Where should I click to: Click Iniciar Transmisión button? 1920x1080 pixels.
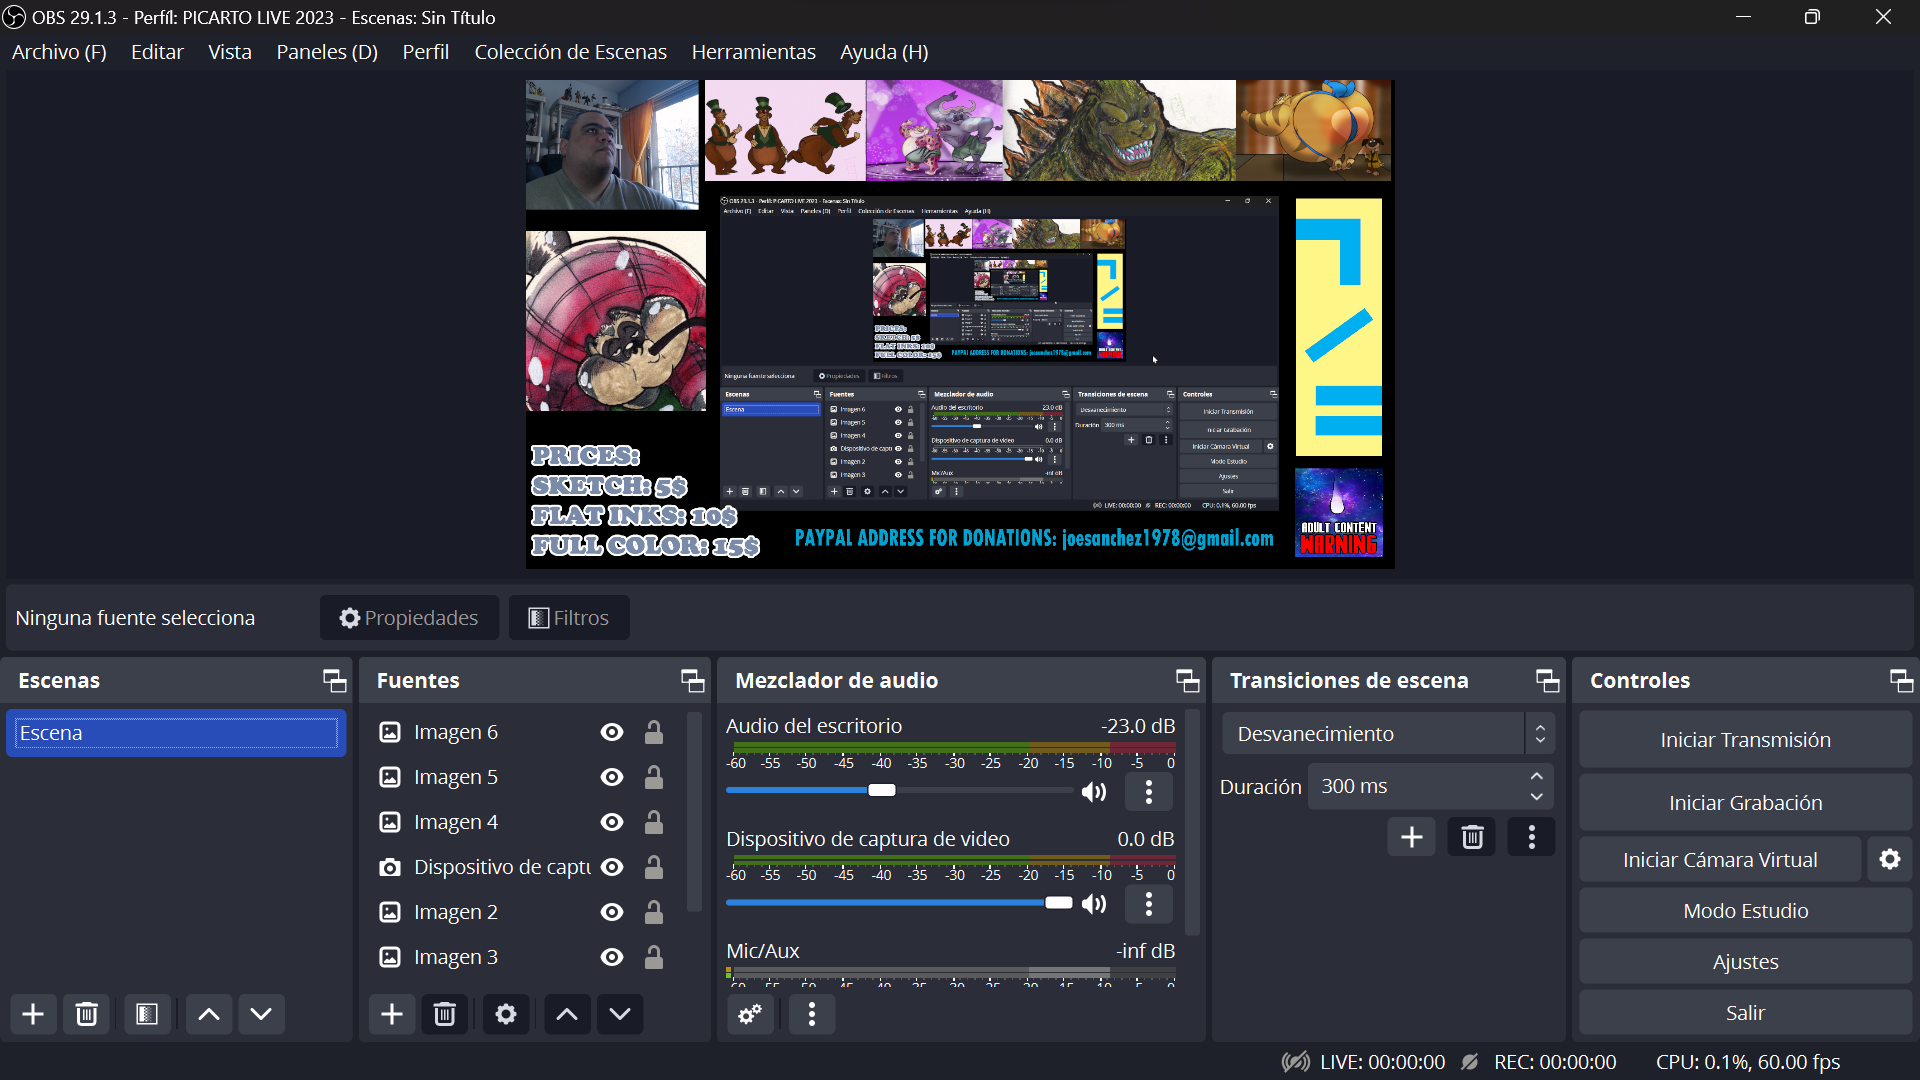[x=1745, y=740]
